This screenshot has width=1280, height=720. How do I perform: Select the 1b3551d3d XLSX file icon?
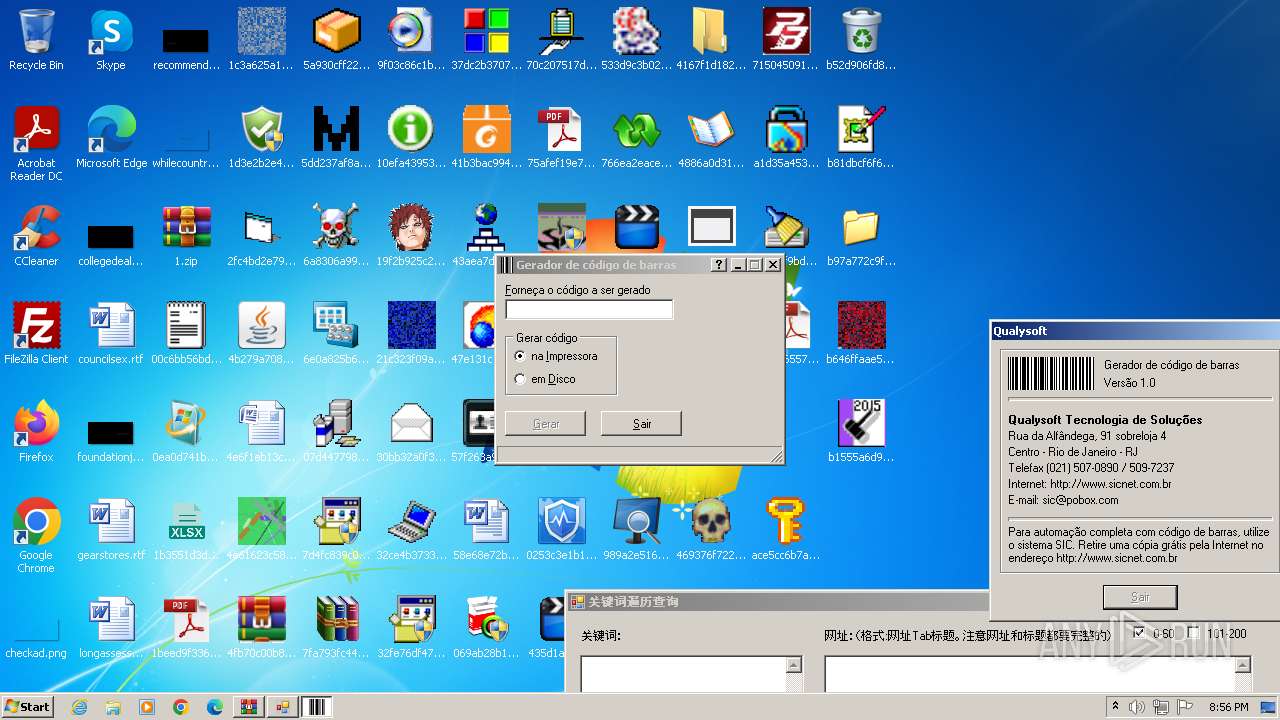click(186, 530)
